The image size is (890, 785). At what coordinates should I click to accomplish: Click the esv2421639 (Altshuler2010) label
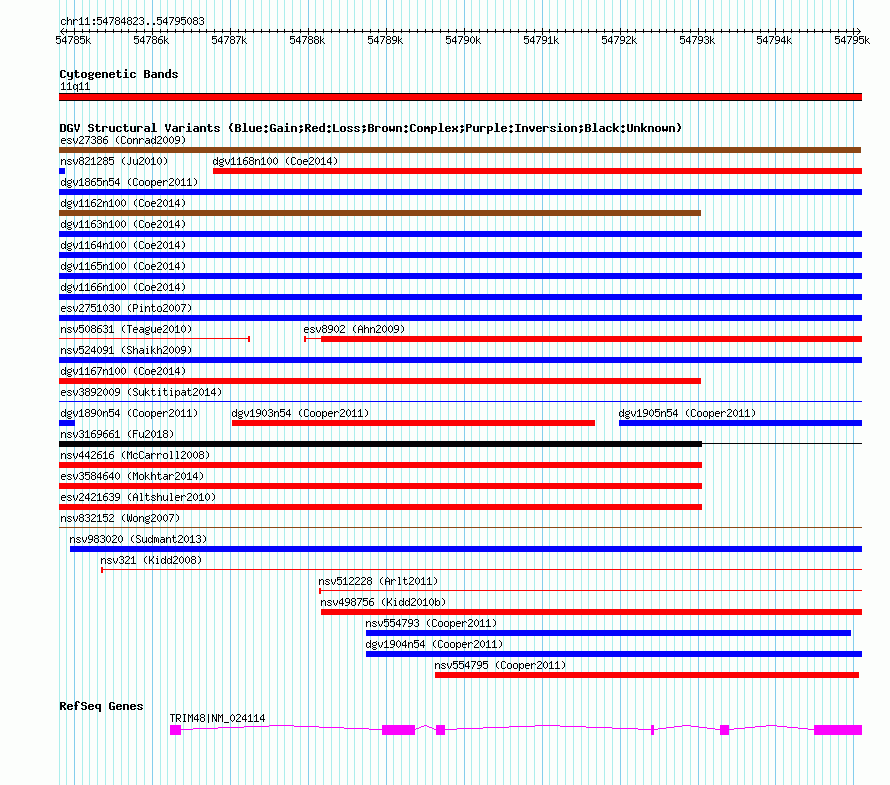tap(138, 497)
